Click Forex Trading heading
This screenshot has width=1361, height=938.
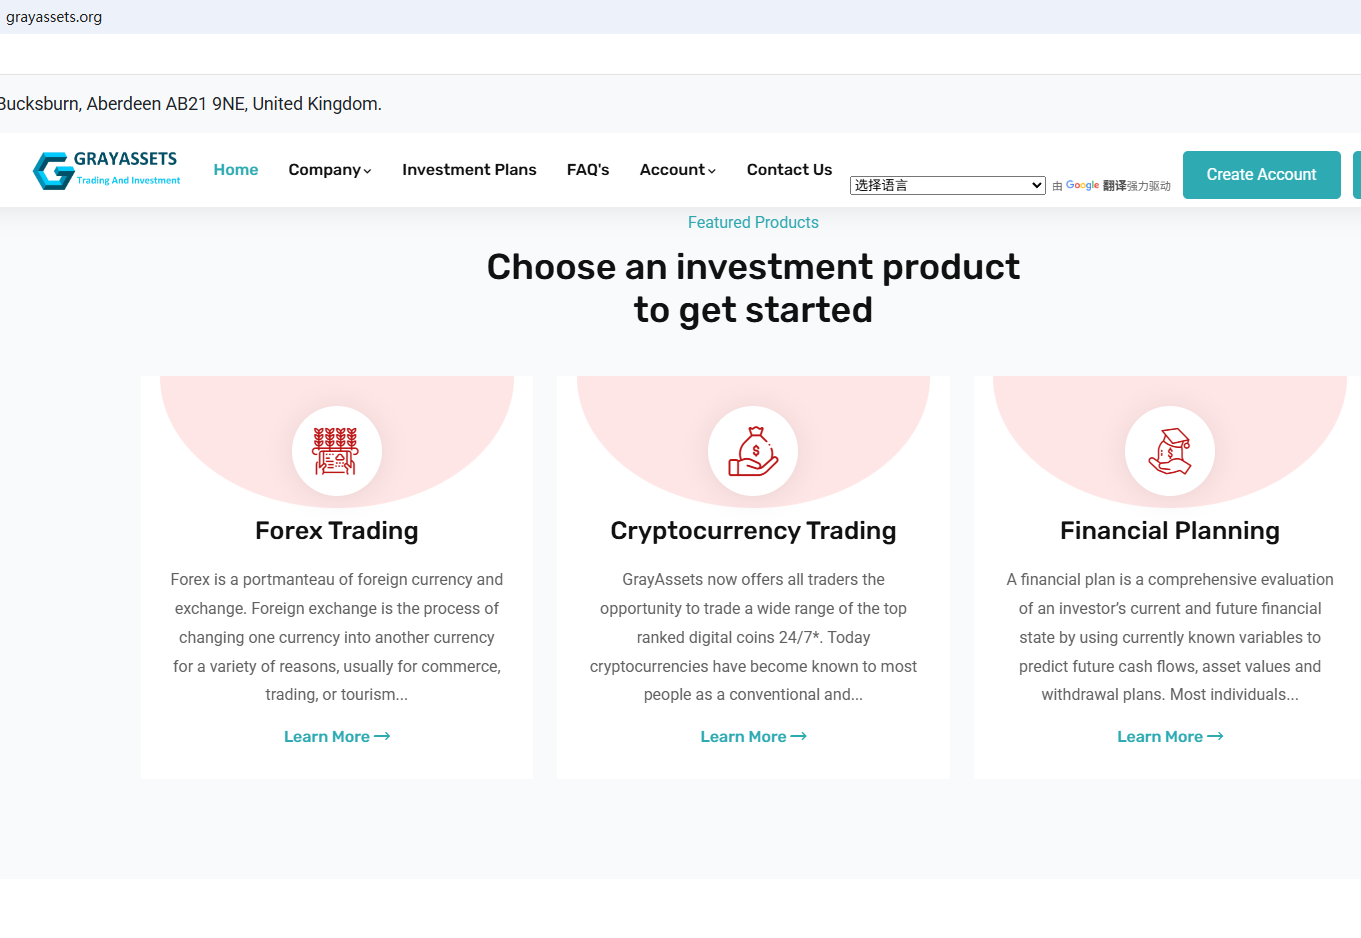click(336, 531)
